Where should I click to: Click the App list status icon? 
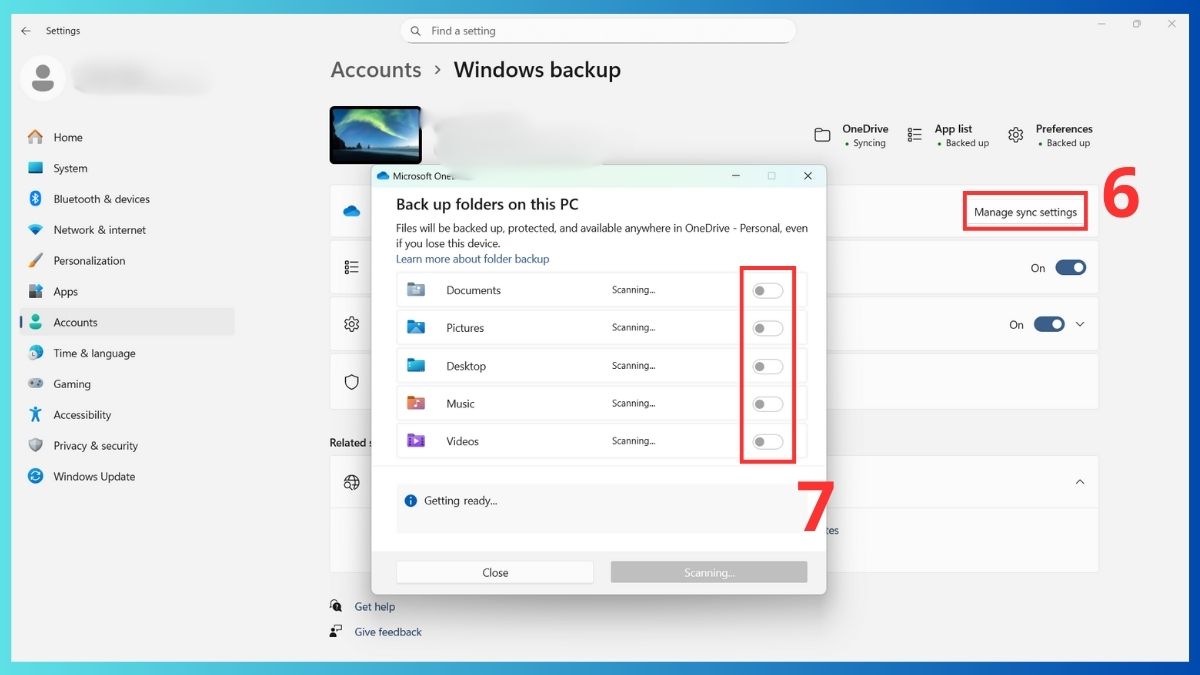[x=915, y=135]
